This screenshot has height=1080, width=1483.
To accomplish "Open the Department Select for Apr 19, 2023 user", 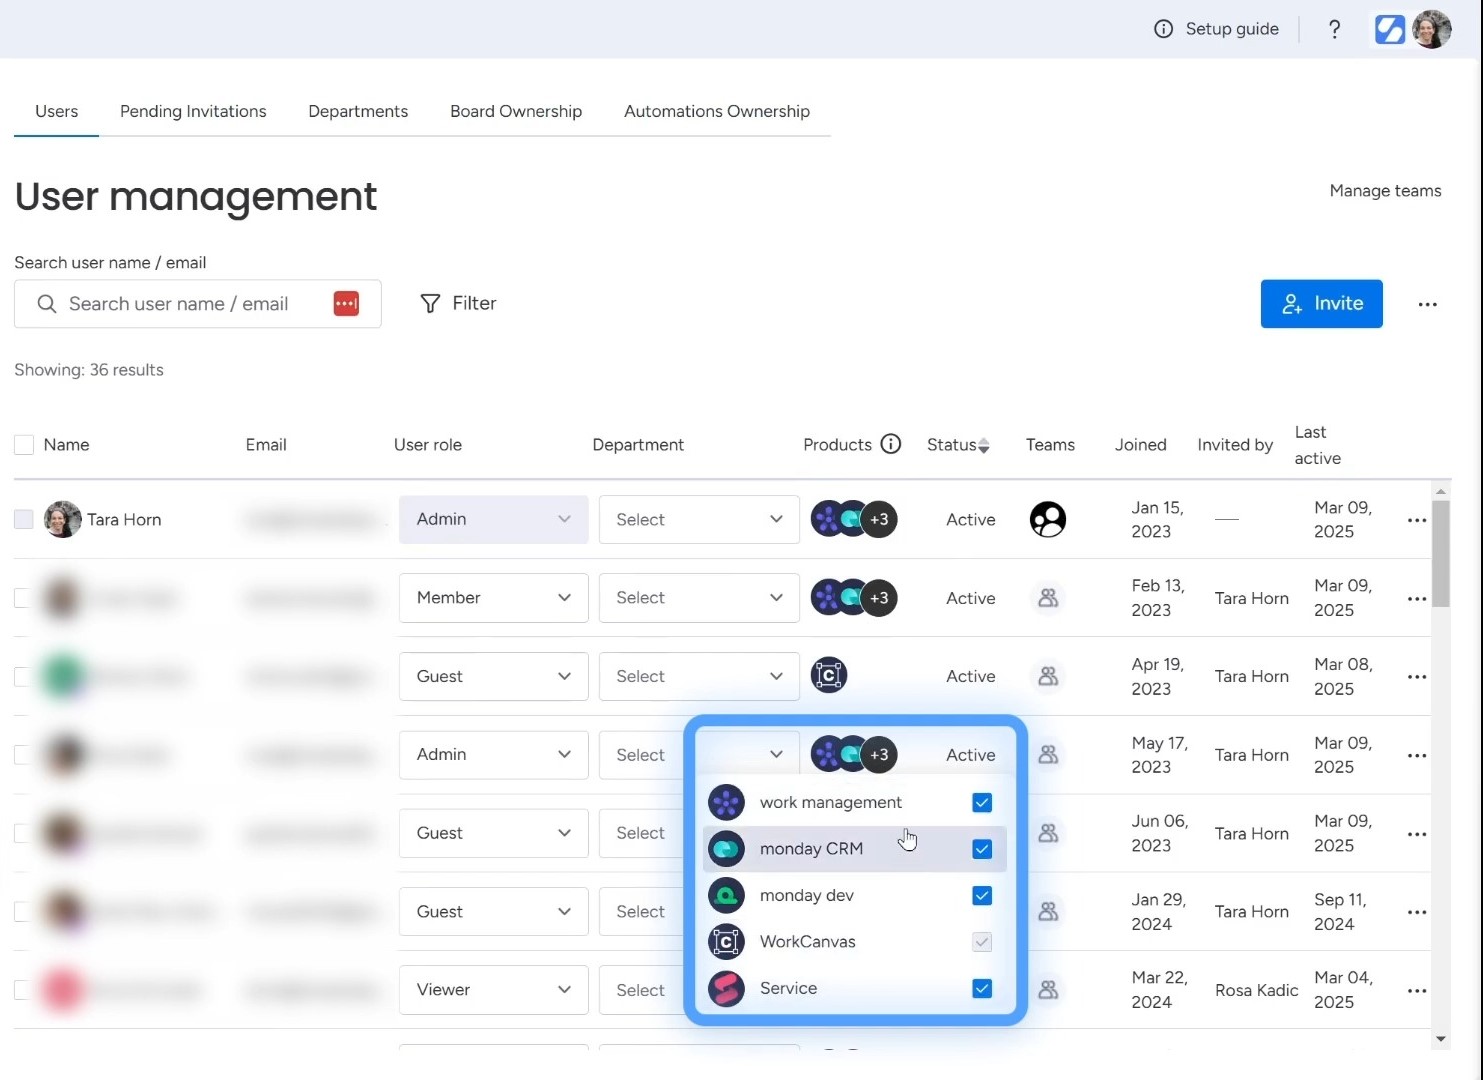I will point(699,676).
